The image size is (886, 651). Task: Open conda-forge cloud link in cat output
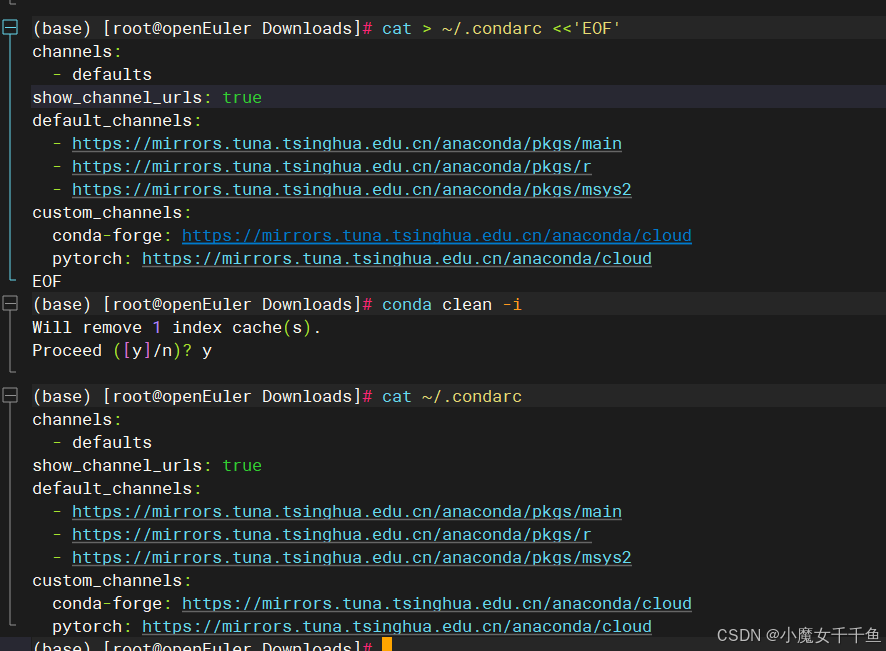437,604
